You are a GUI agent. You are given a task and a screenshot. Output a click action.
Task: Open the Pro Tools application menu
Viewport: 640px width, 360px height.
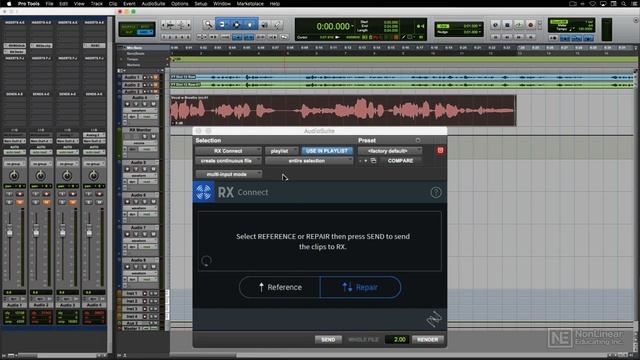[29, 4]
